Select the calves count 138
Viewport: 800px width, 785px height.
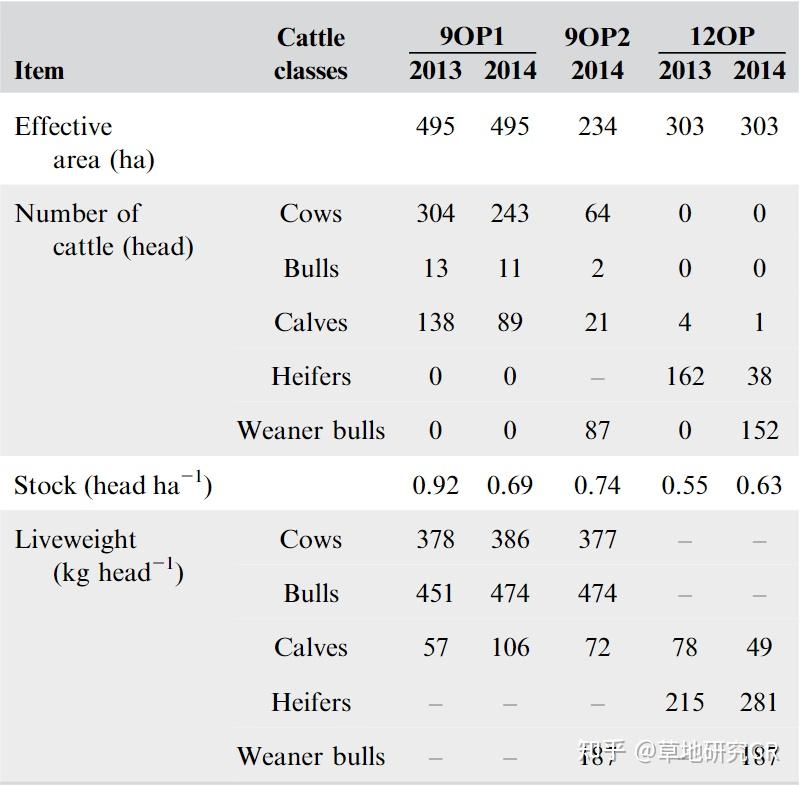pyautogui.click(x=435, y=323)
